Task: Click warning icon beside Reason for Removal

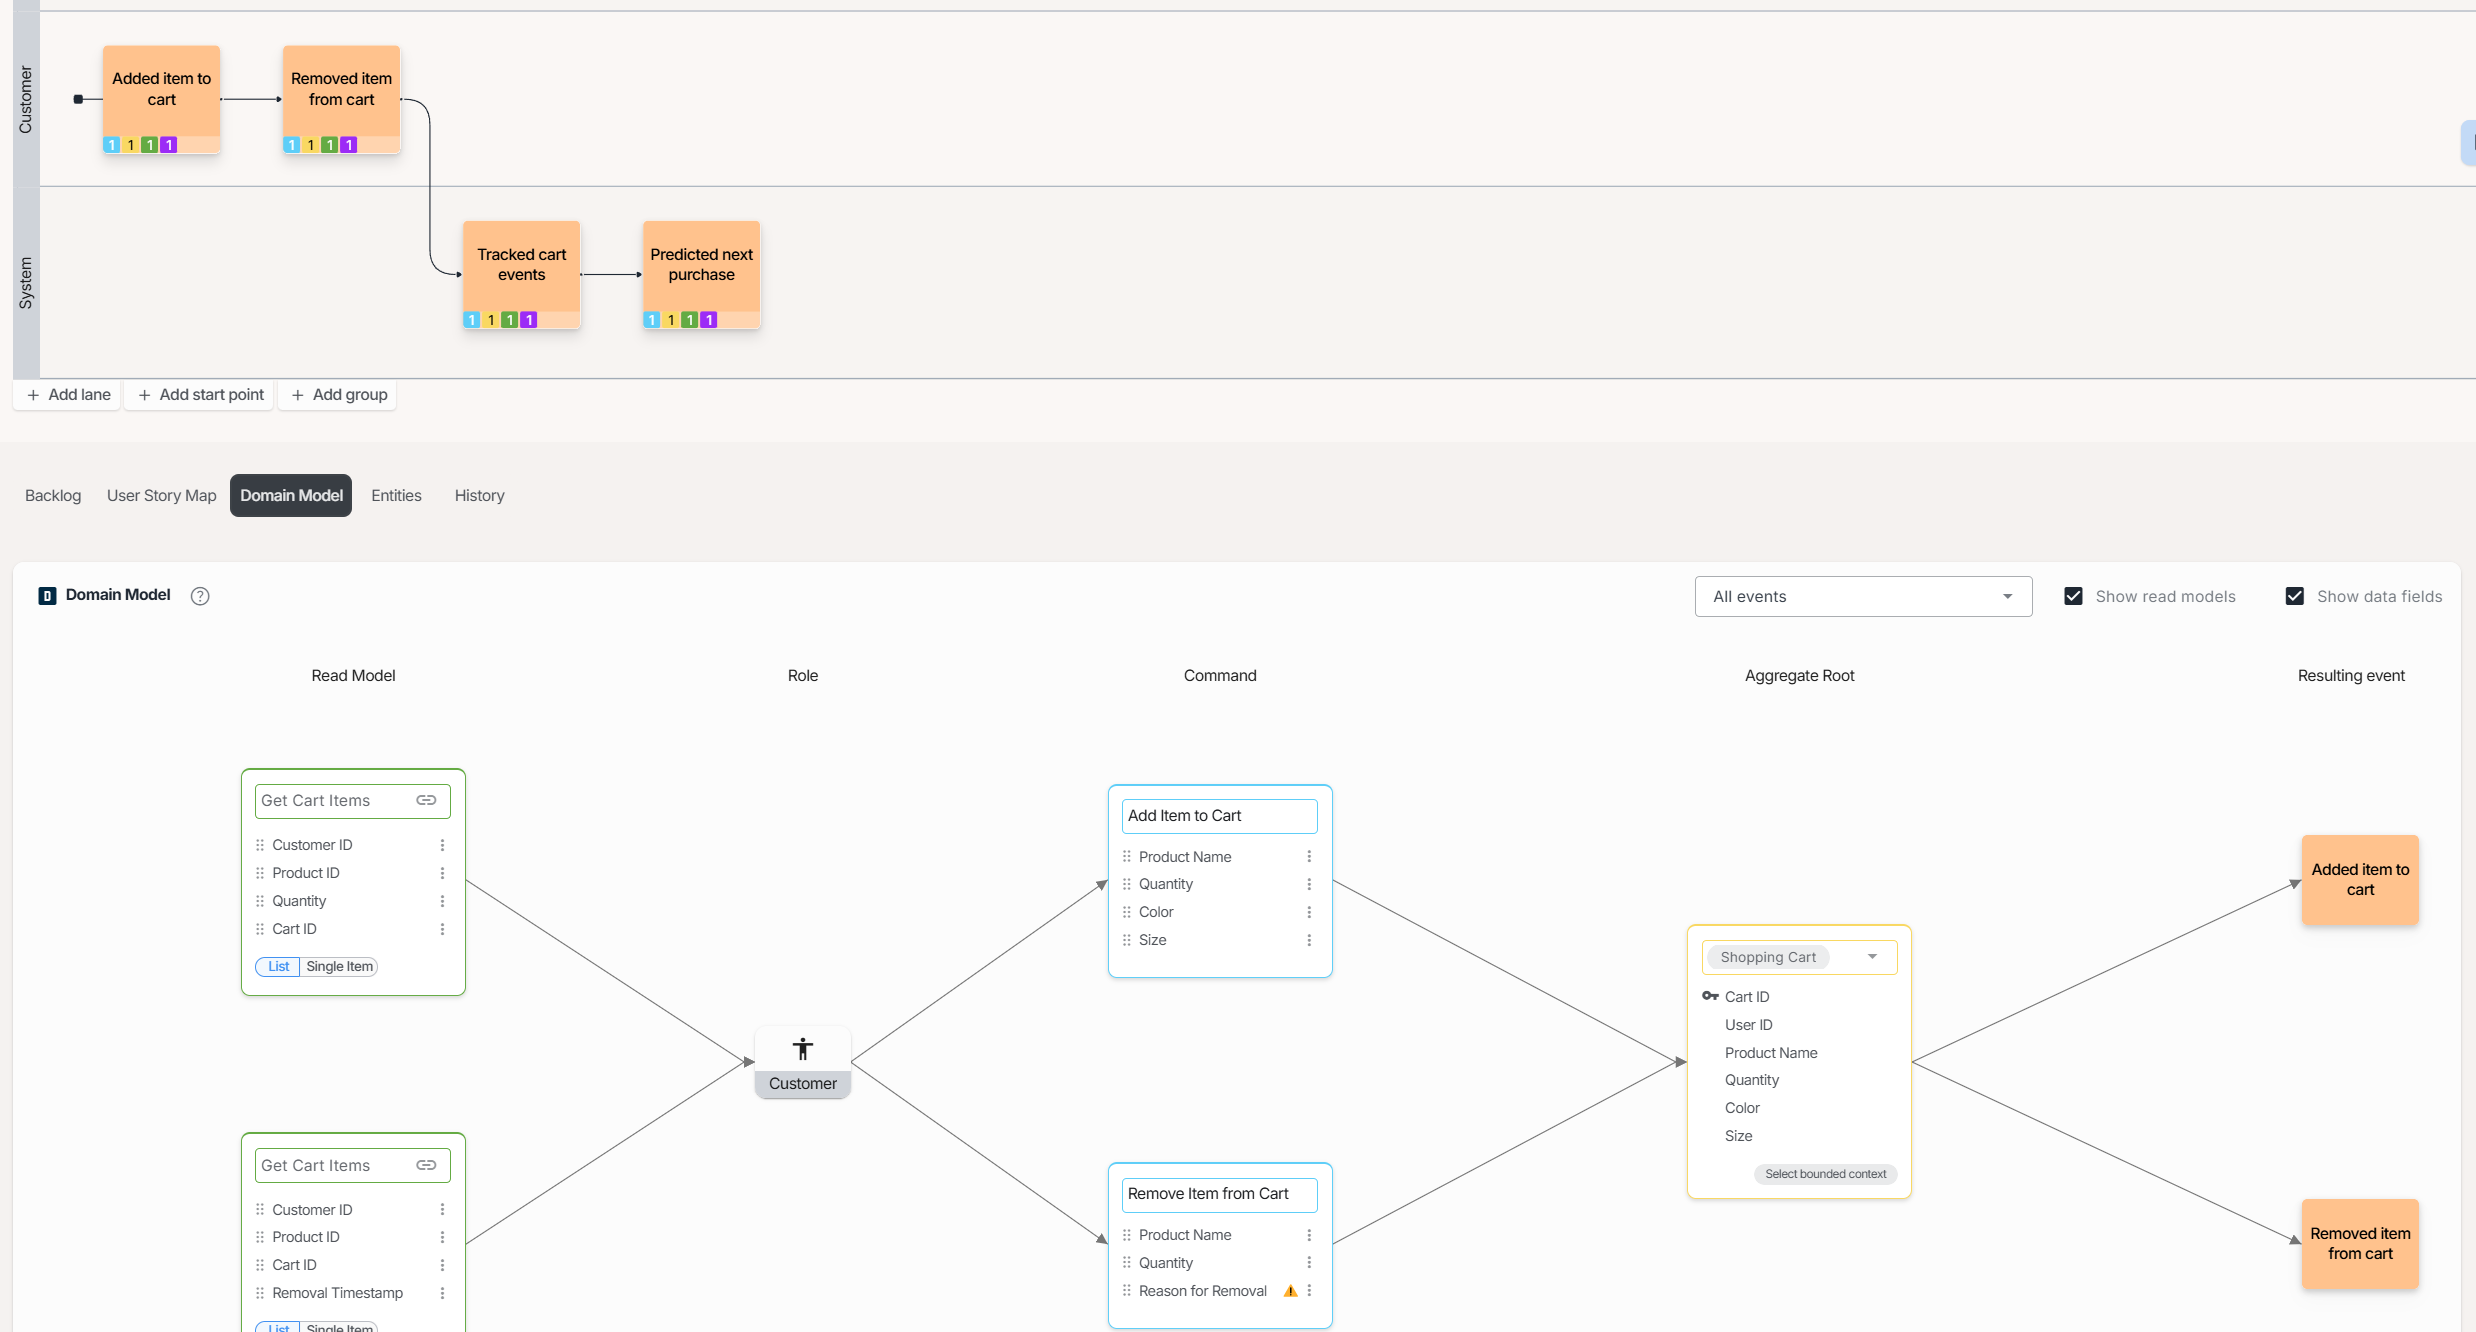Action: 1290,1291
